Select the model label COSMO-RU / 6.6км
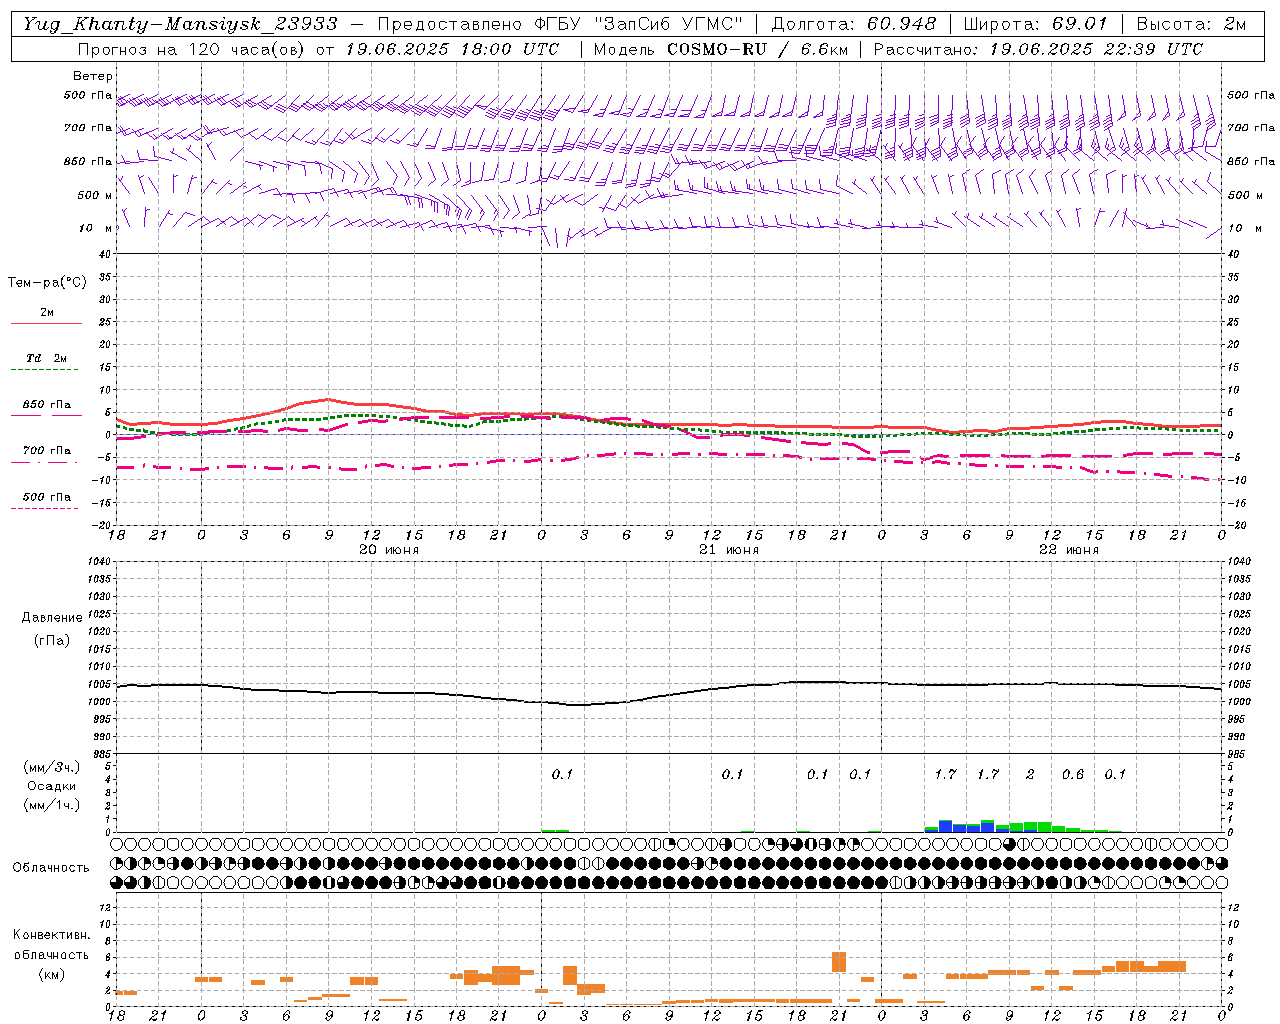Screen dimensions: 1280x1024 pos(758,49)
